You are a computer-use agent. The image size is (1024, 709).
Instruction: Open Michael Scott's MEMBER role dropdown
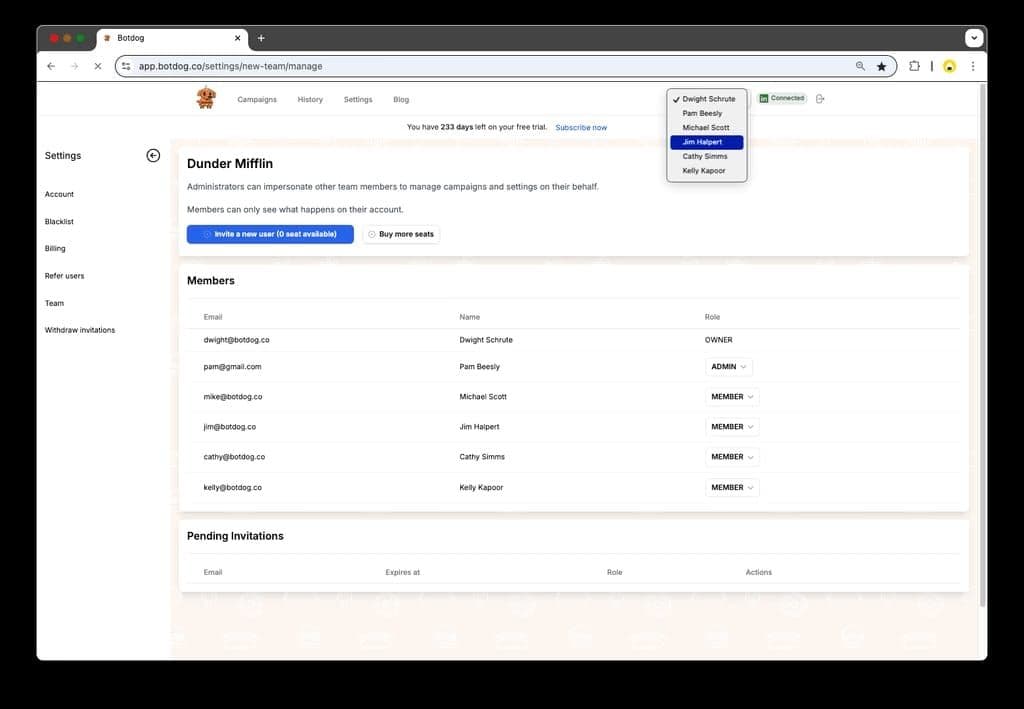tap(731, 396)
